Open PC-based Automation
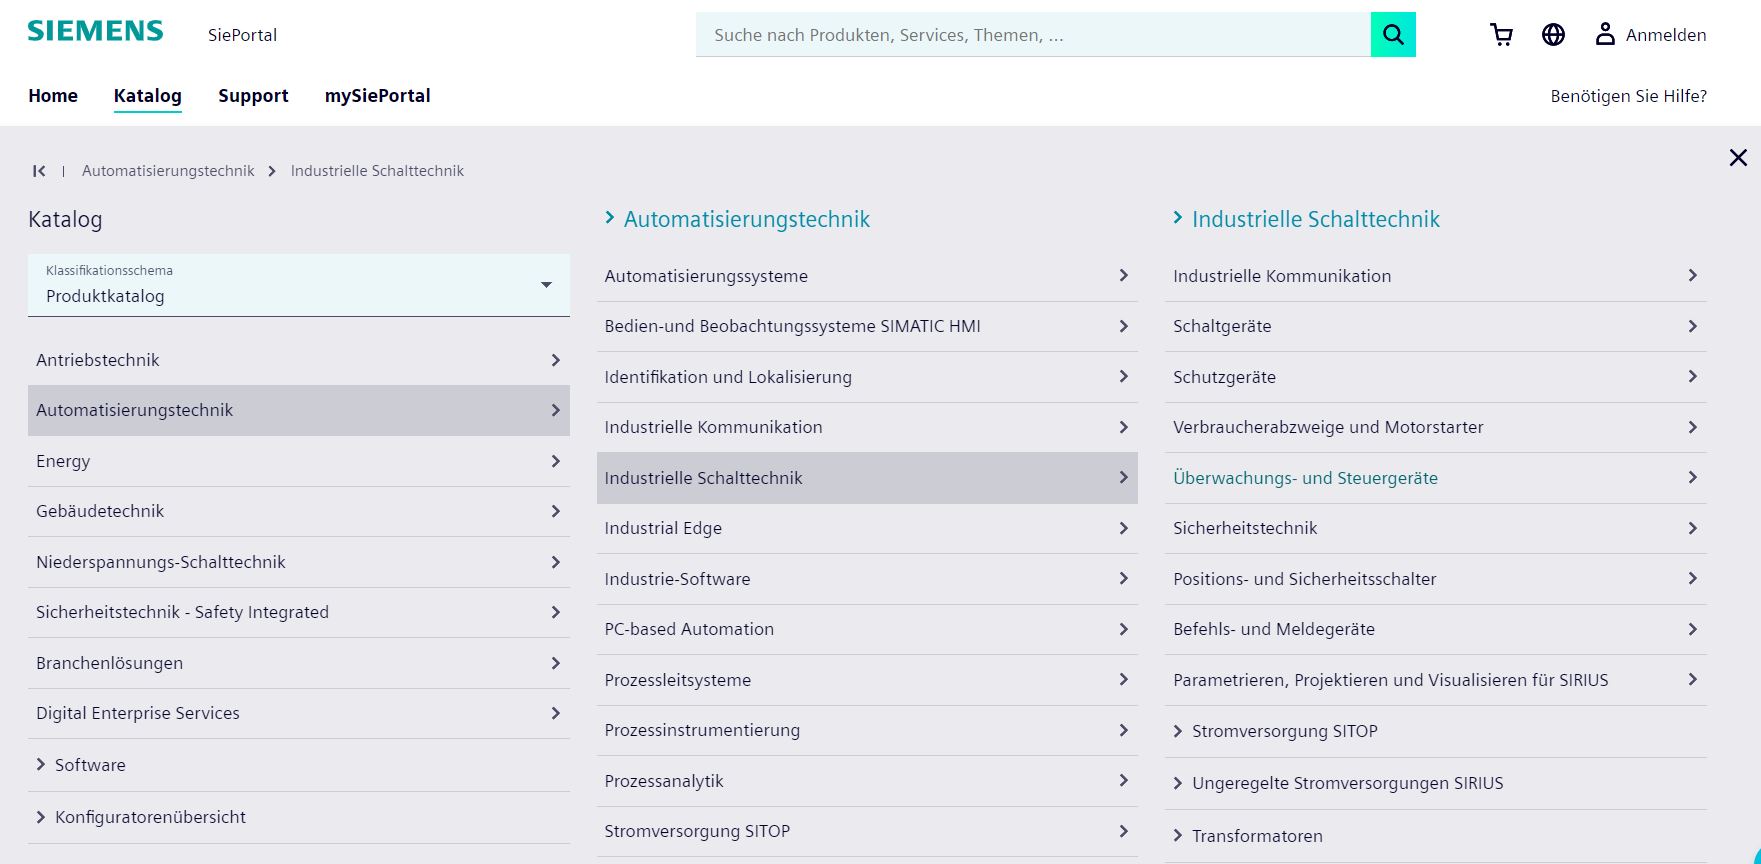Viewport: 1761px width, 864px height. 867,629
